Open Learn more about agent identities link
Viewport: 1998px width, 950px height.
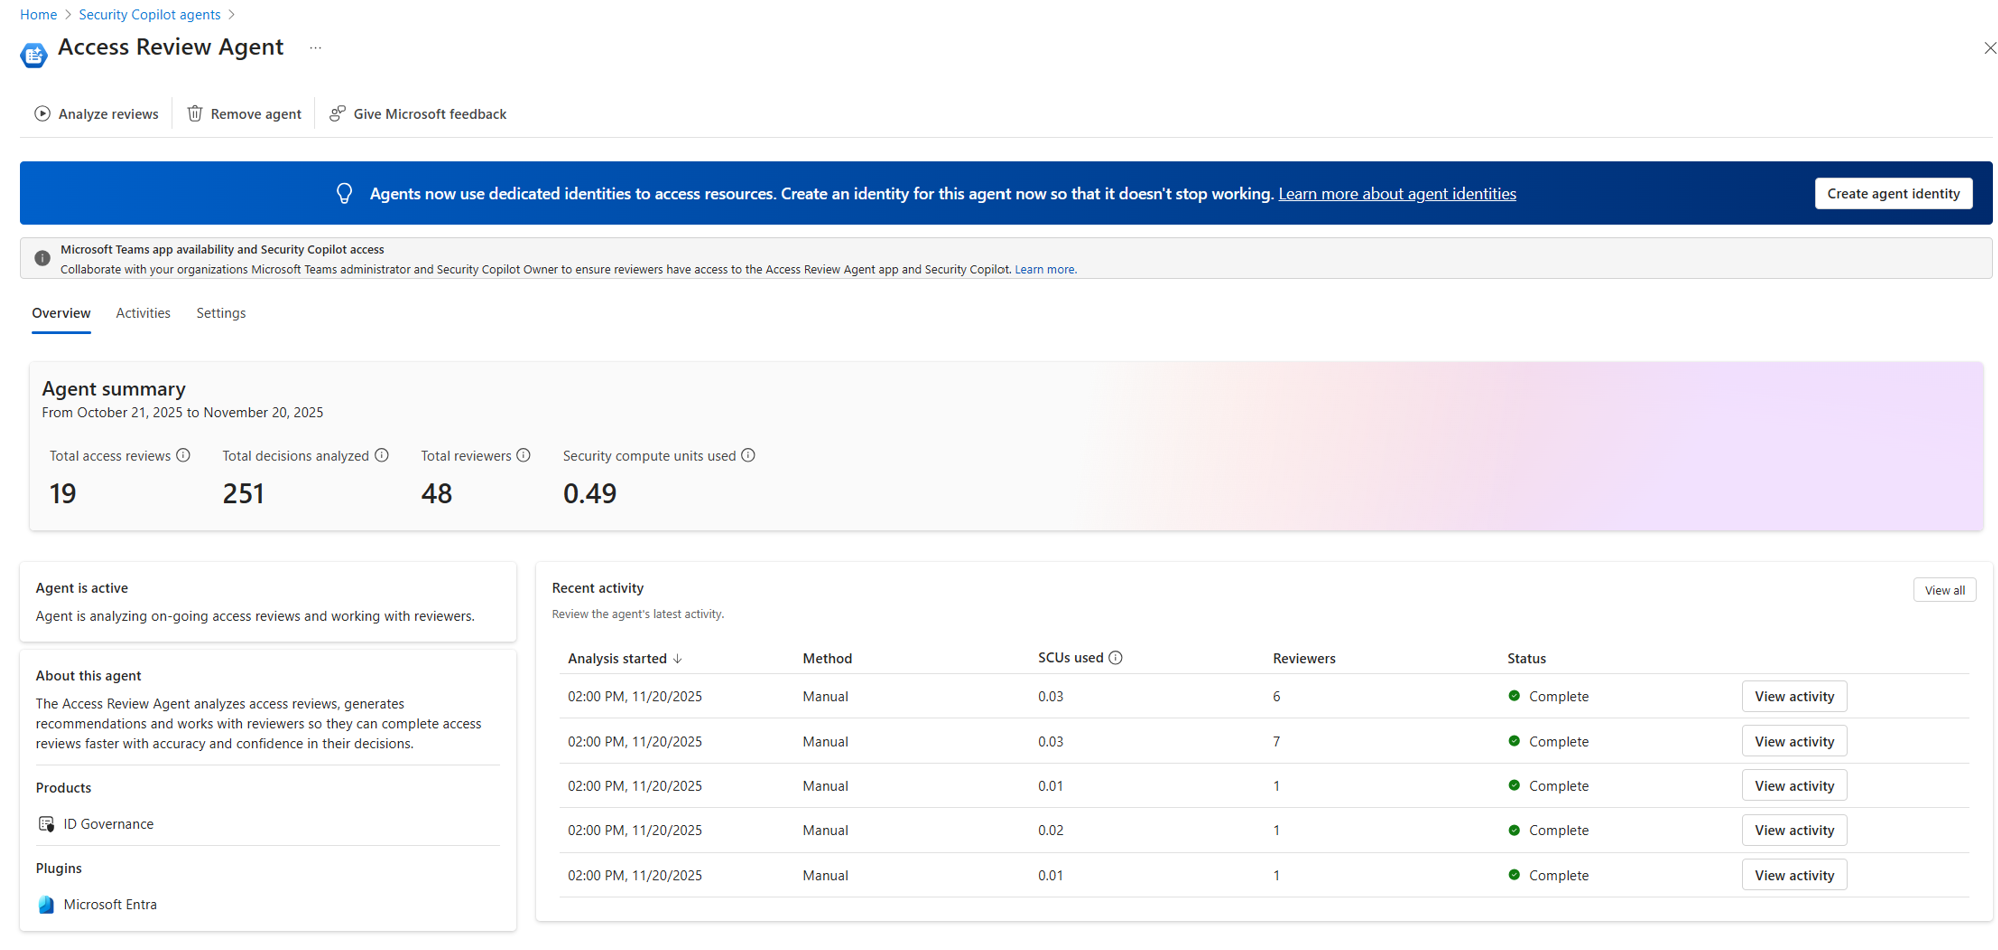1397,193
